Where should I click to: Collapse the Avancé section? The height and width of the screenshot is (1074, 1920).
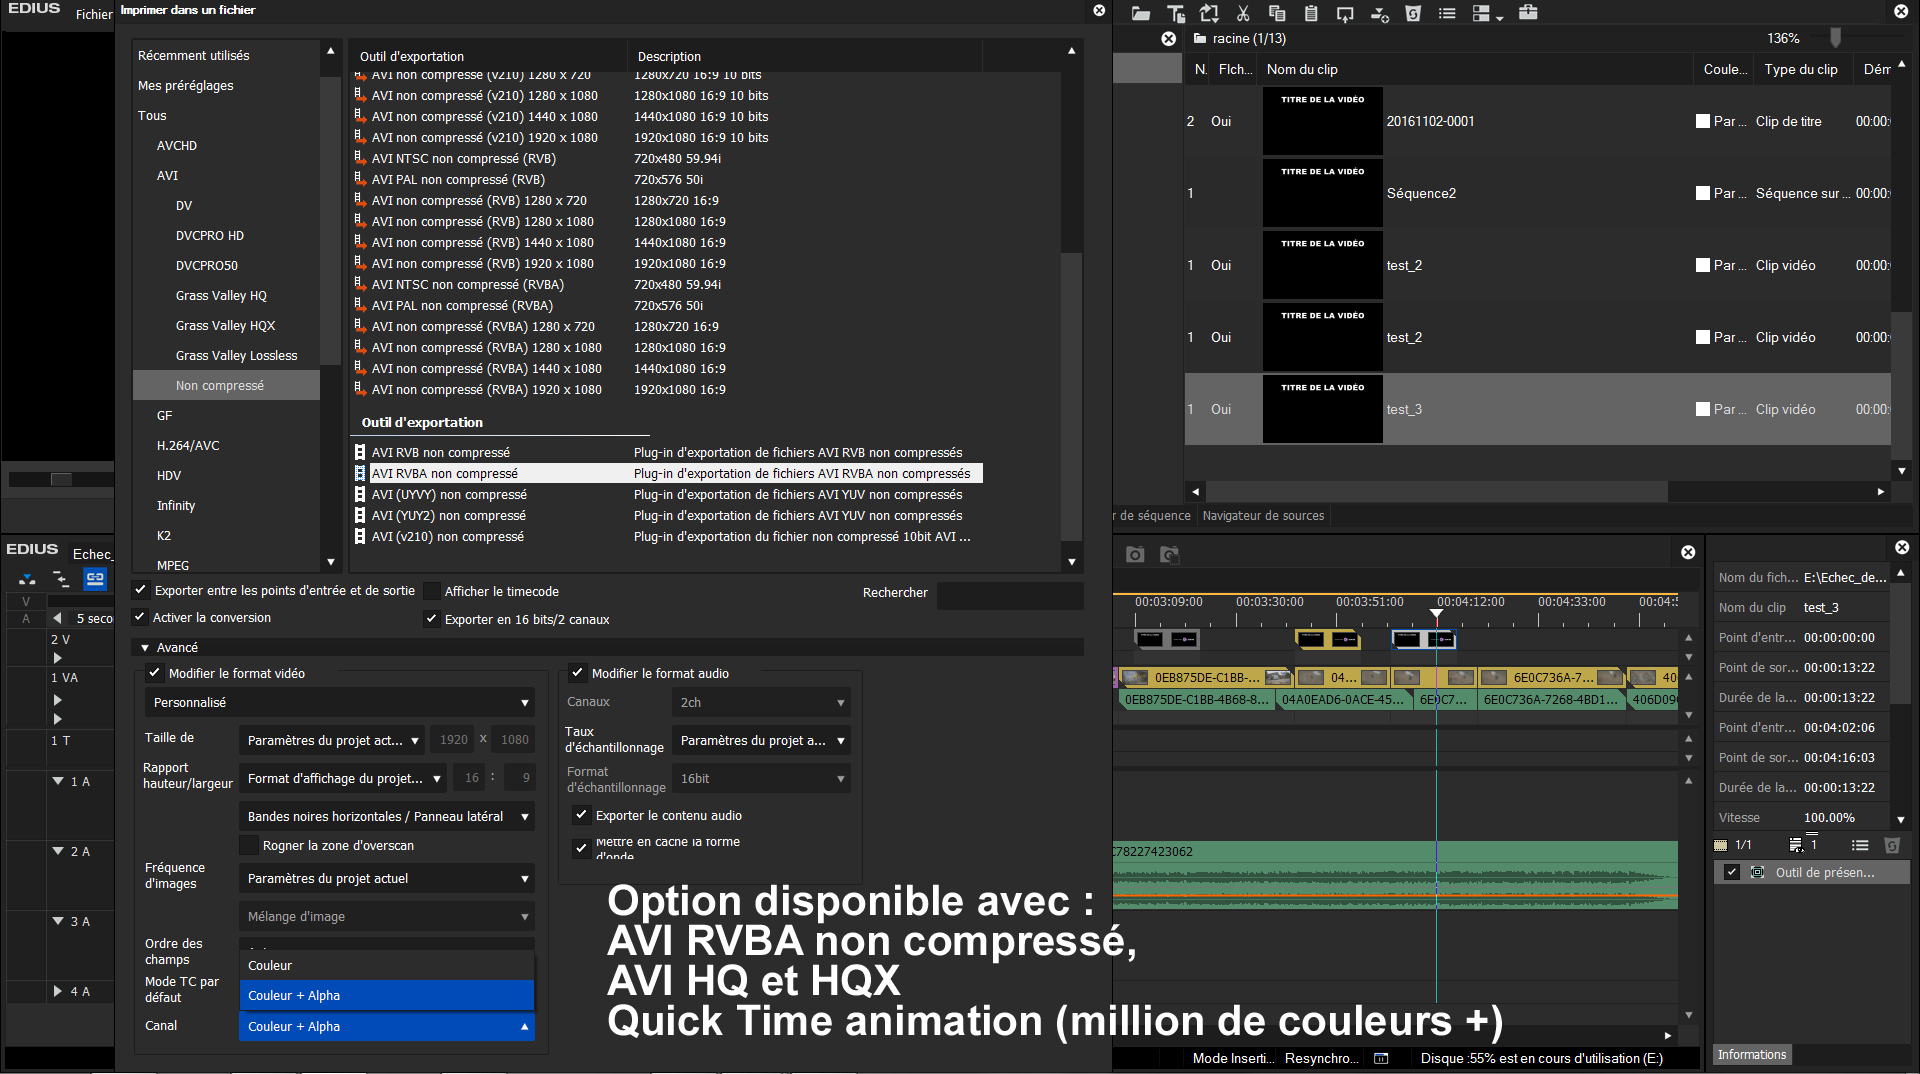click(145, 648)
